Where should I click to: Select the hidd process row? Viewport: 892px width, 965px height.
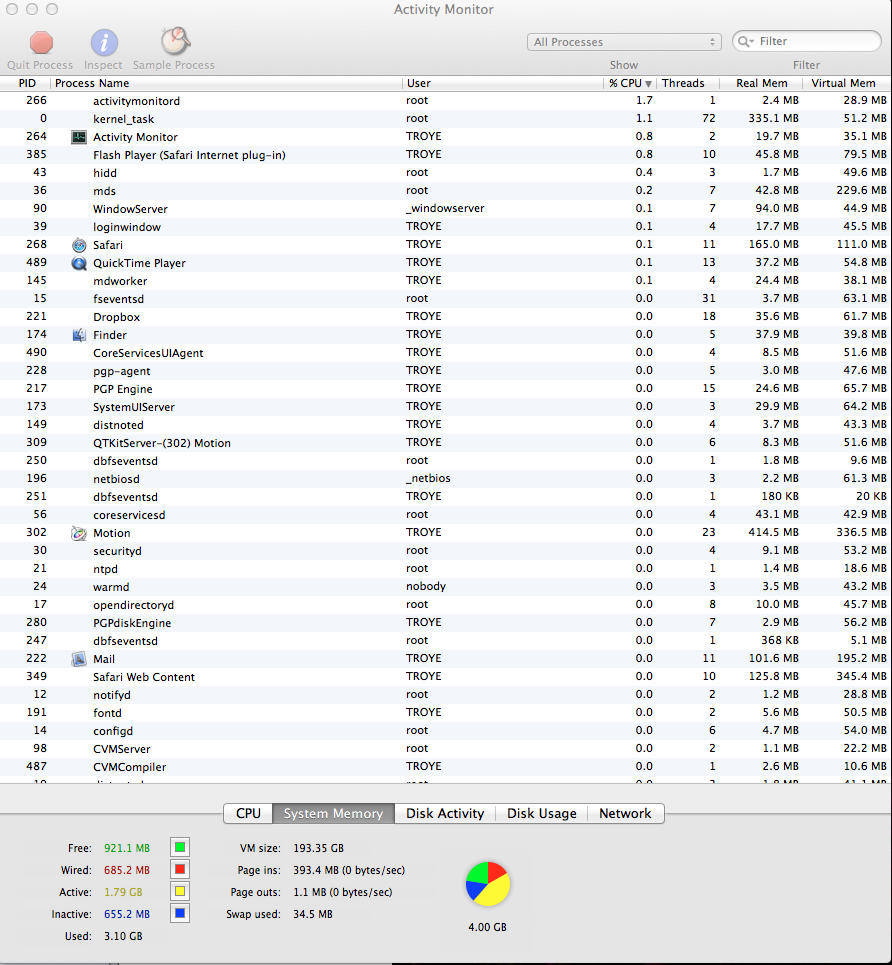446,173
